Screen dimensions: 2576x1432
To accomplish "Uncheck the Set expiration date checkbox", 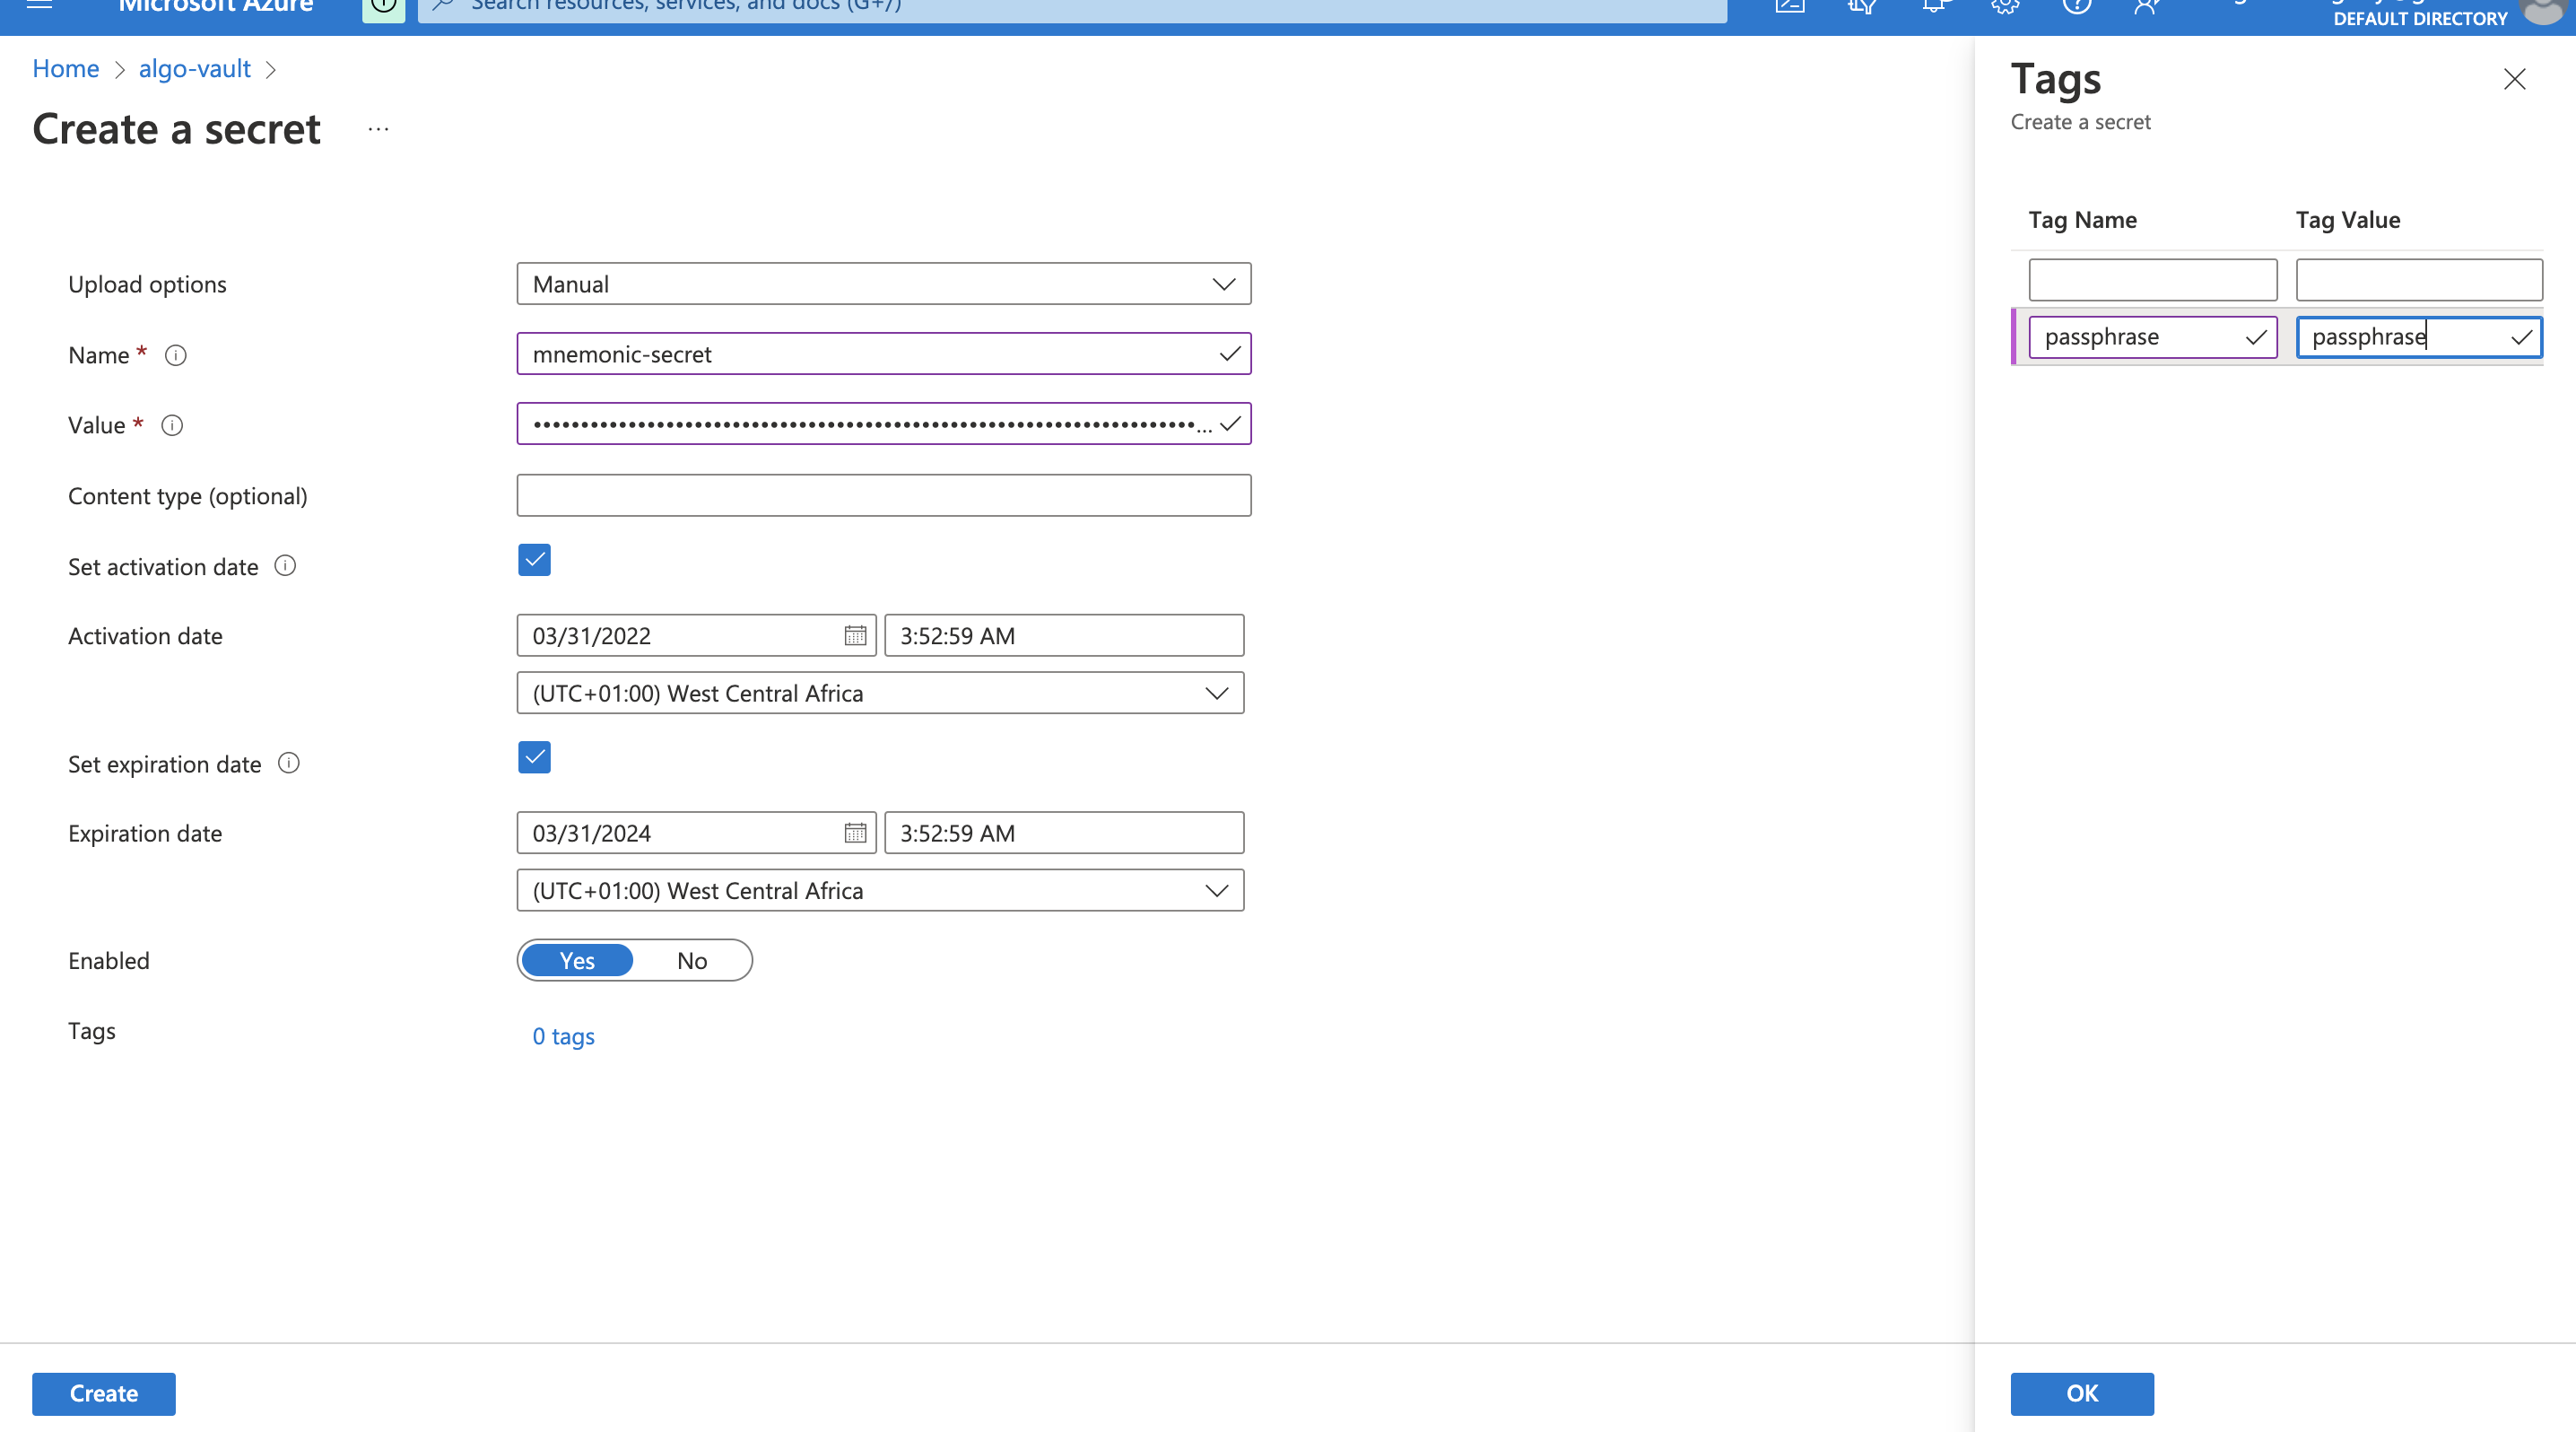I will click(534, 757).
